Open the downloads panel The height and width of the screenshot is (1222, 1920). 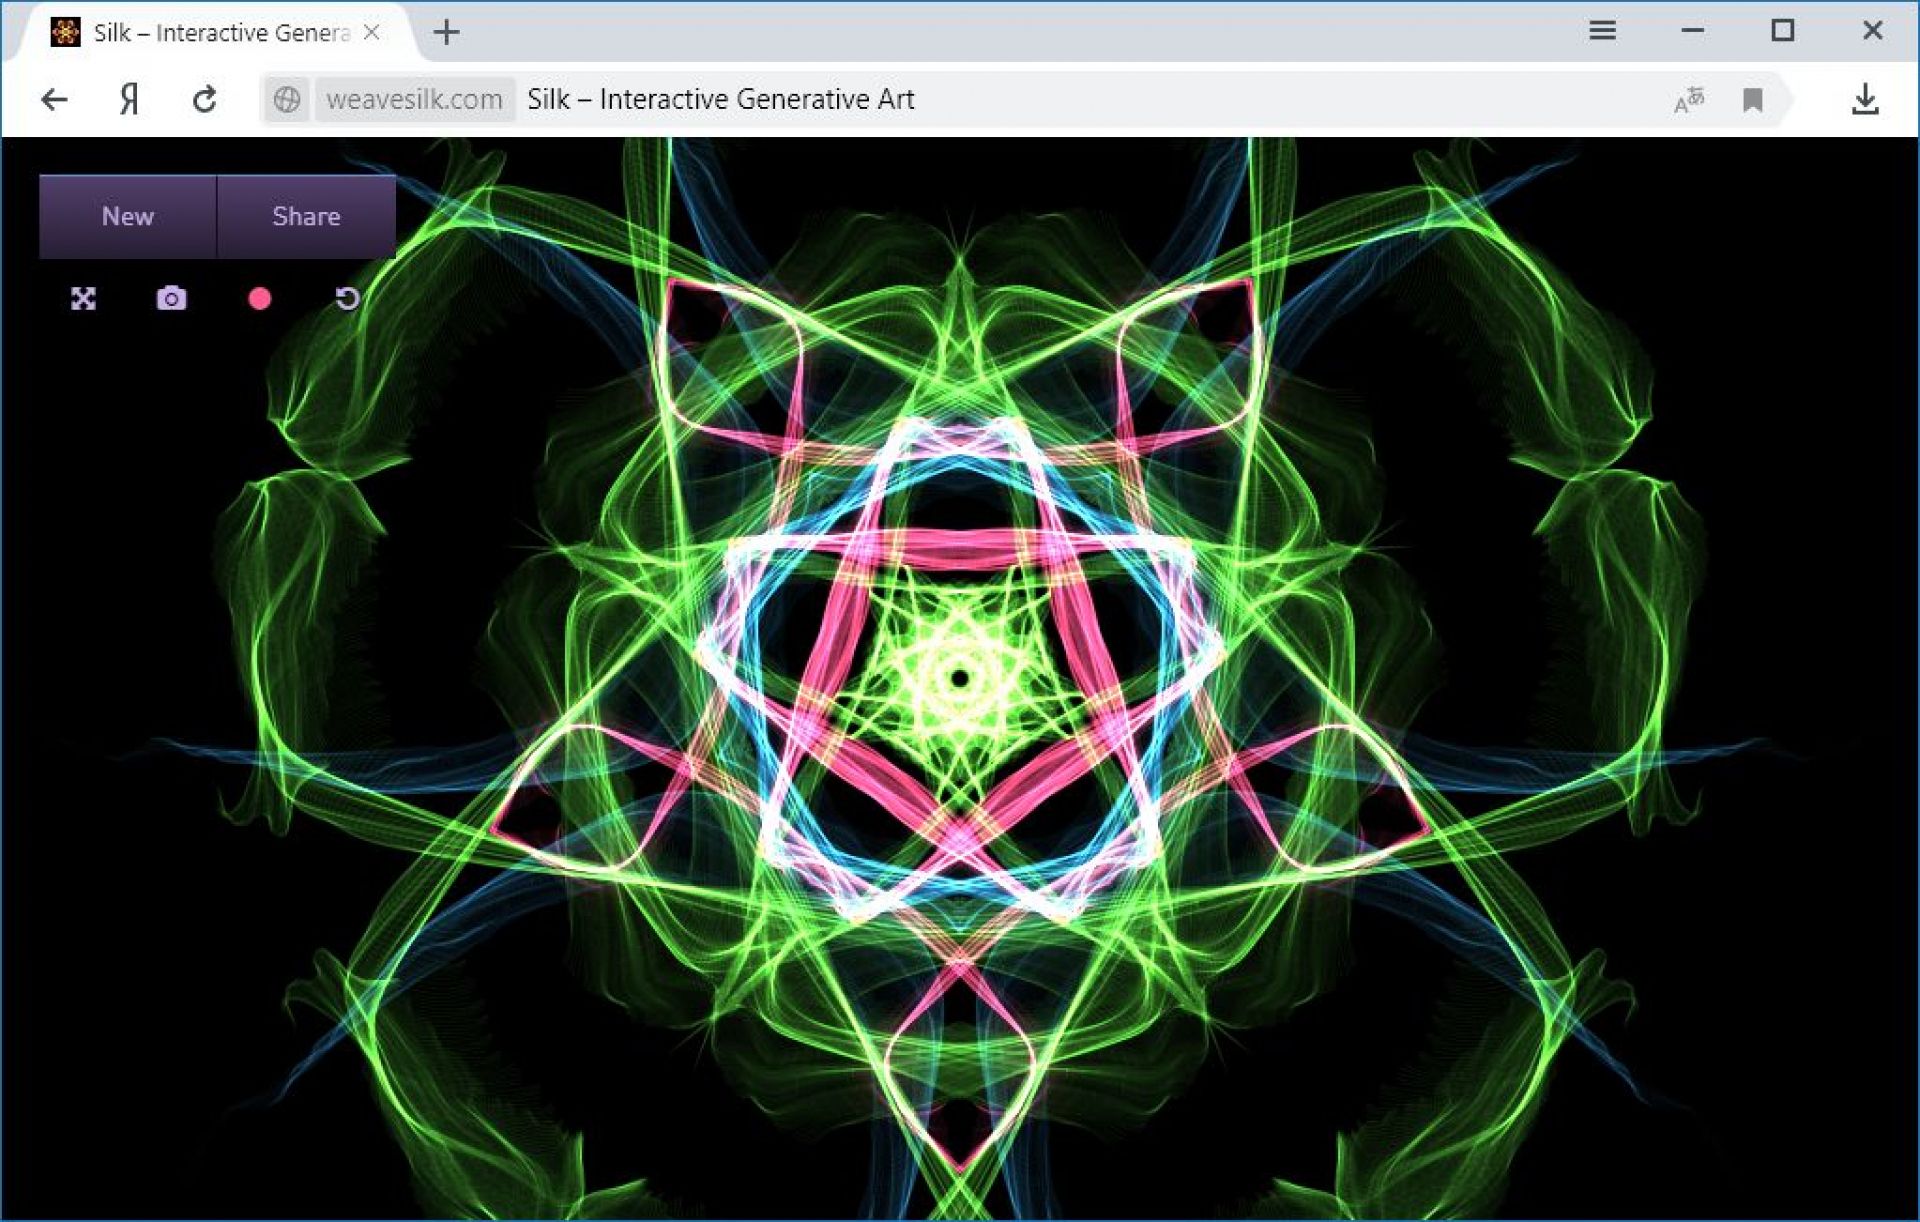pos(1865,99)
